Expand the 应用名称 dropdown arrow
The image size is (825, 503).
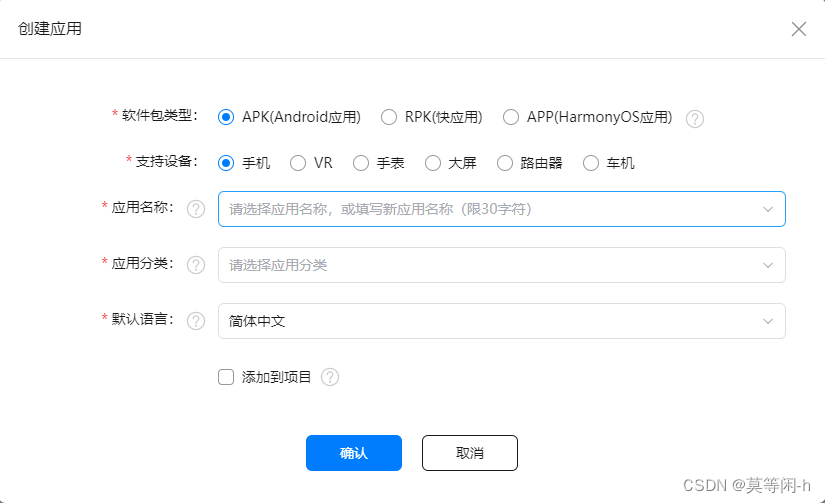pyautogui.click(x=768, y=209)
